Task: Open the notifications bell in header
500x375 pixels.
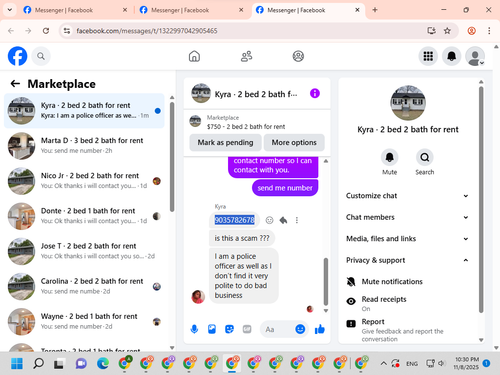Action: [452, 56]
